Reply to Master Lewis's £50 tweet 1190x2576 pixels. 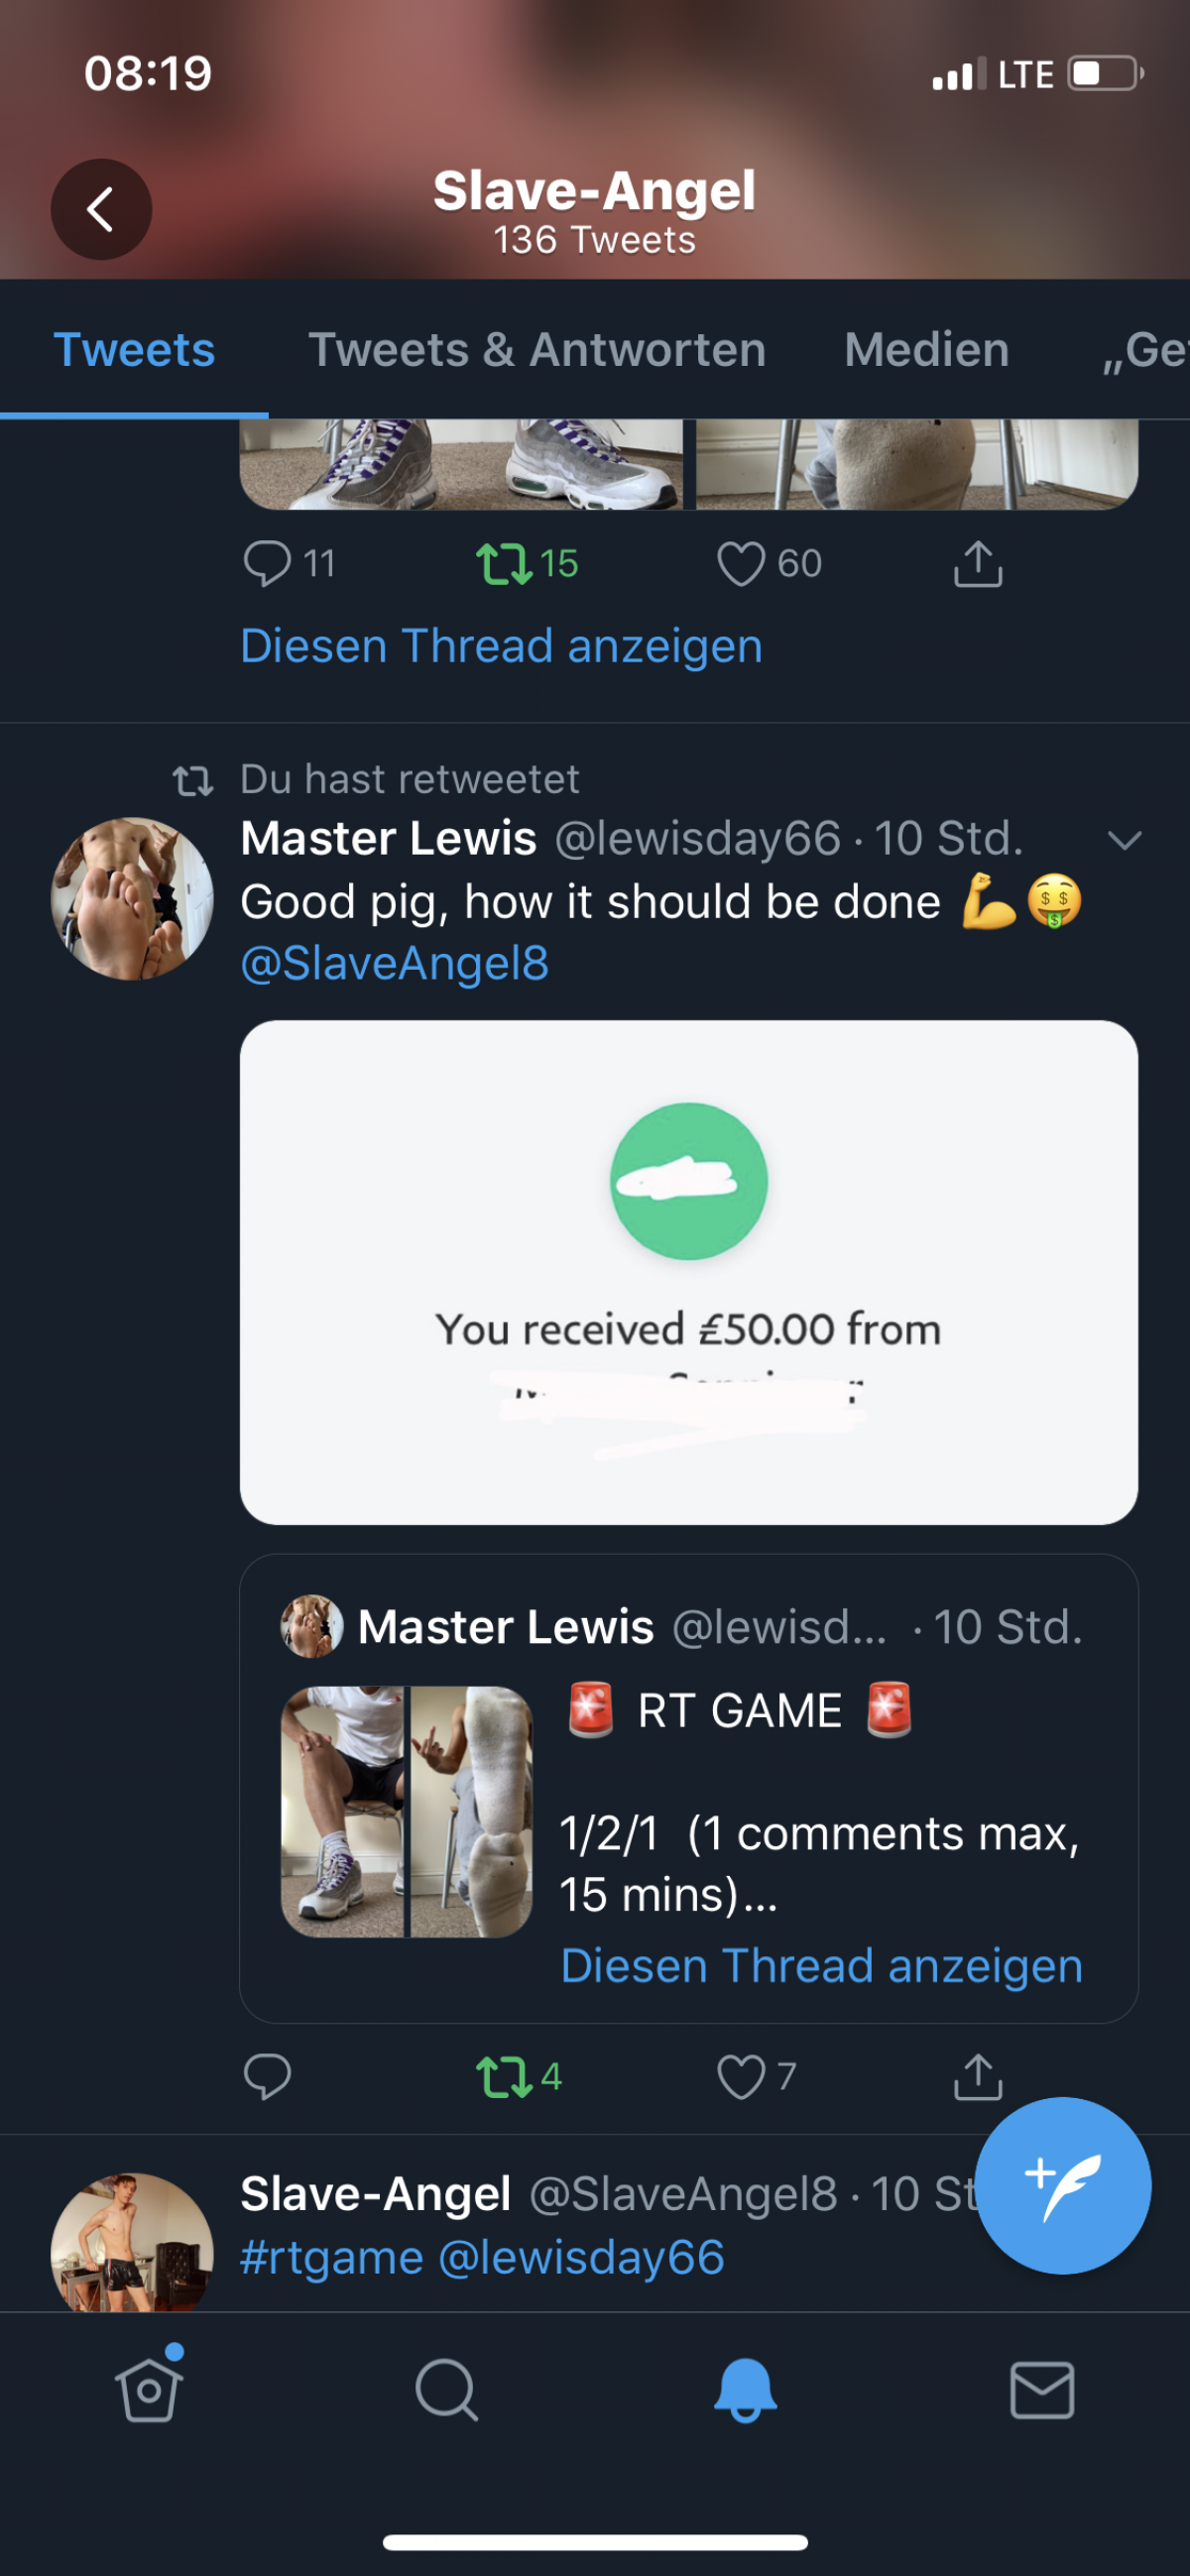coord(267,2077)
